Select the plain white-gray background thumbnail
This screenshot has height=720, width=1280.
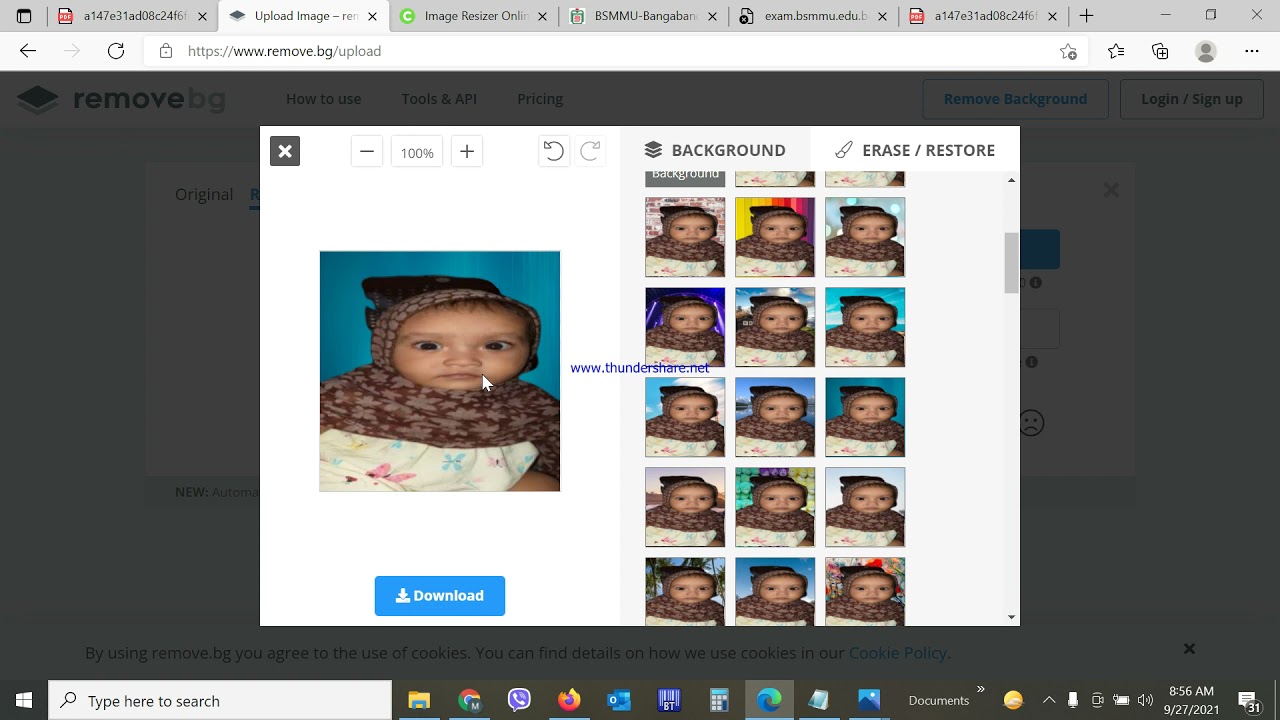coord(865,507)
